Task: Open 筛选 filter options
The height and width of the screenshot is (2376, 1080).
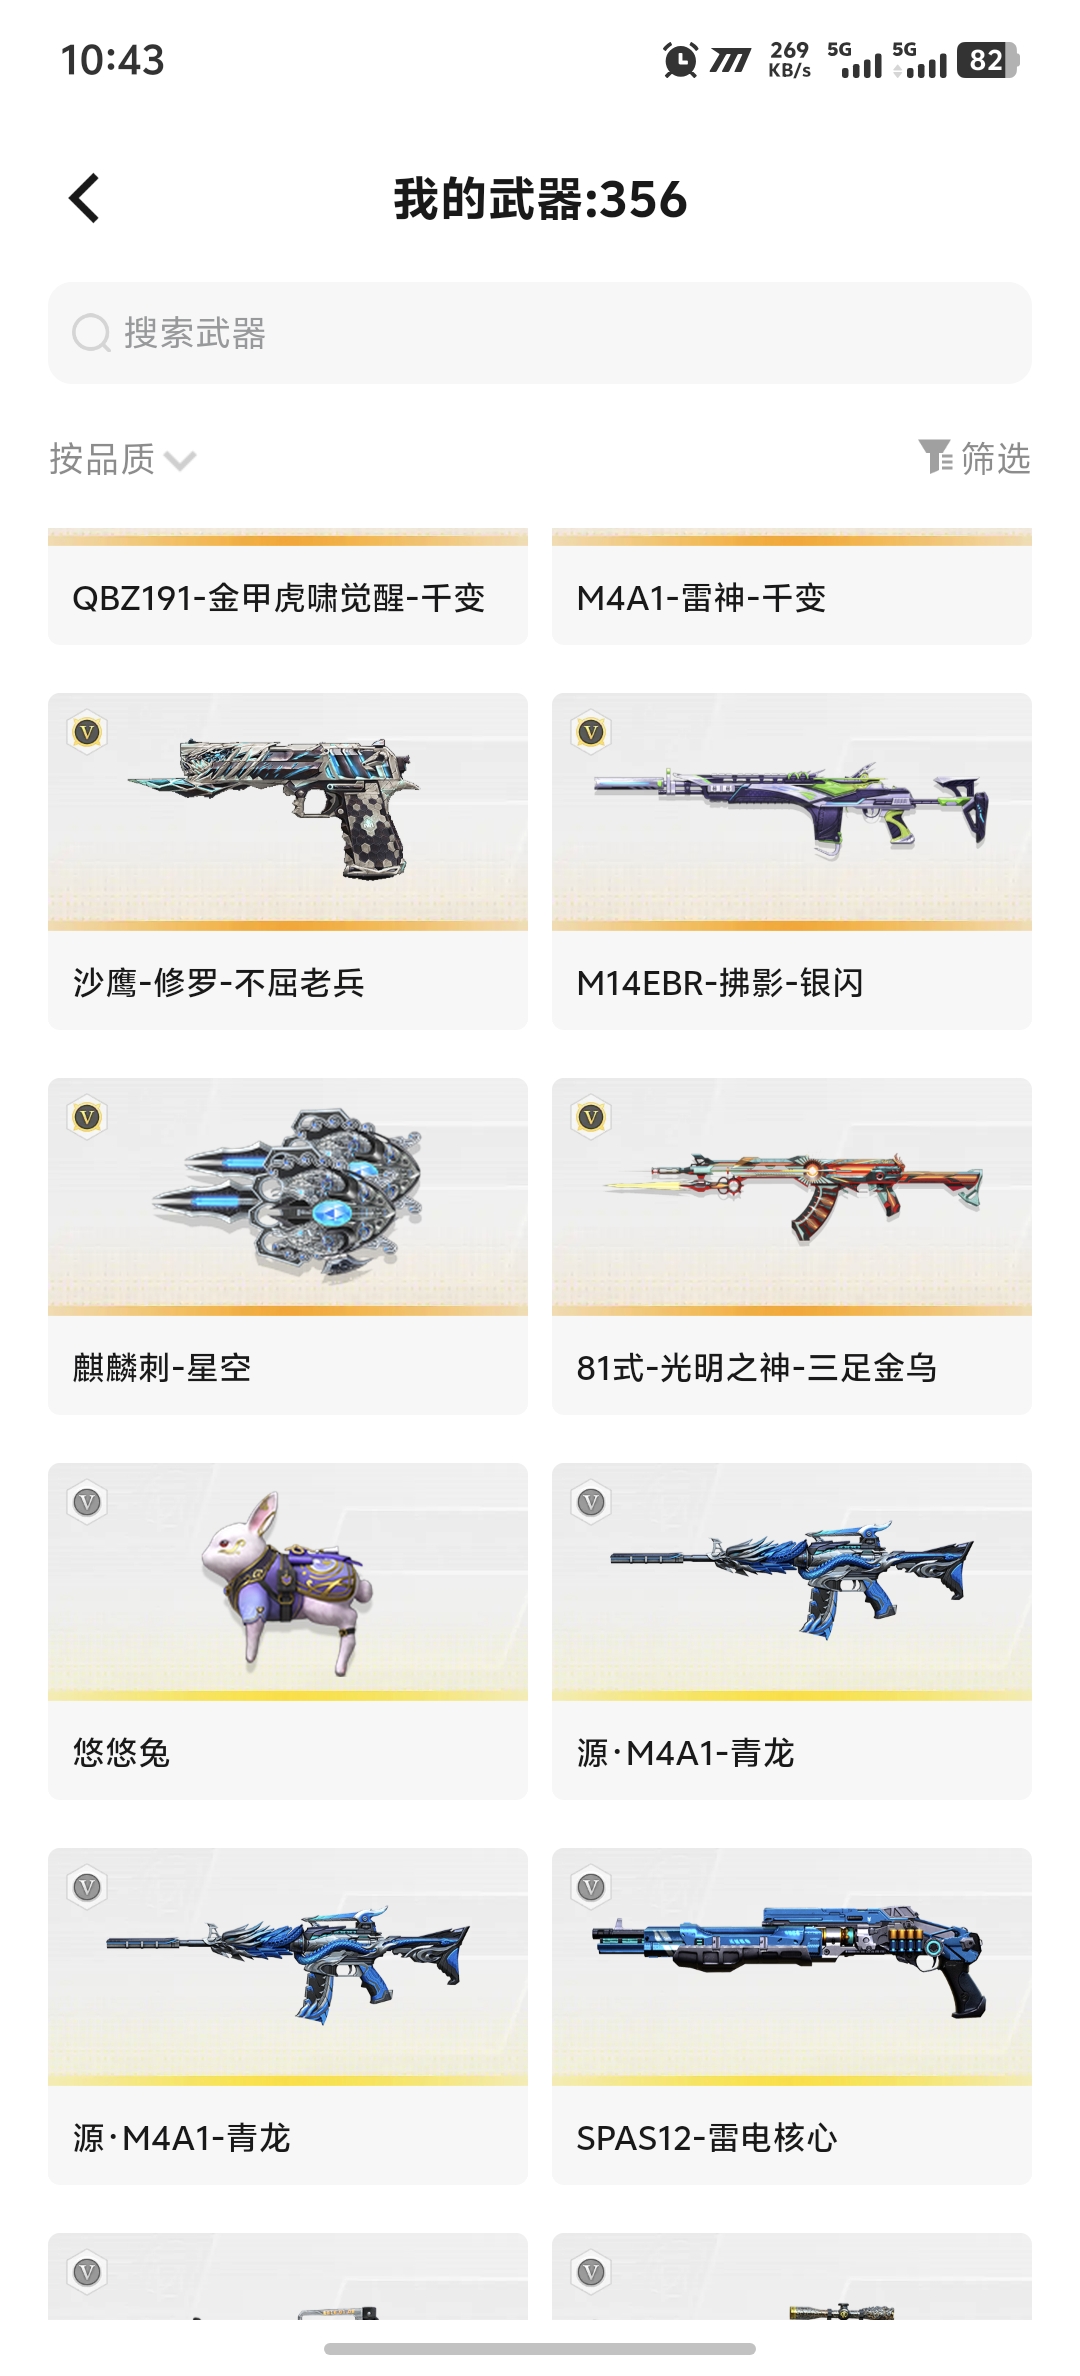Action: coord(975,458)
